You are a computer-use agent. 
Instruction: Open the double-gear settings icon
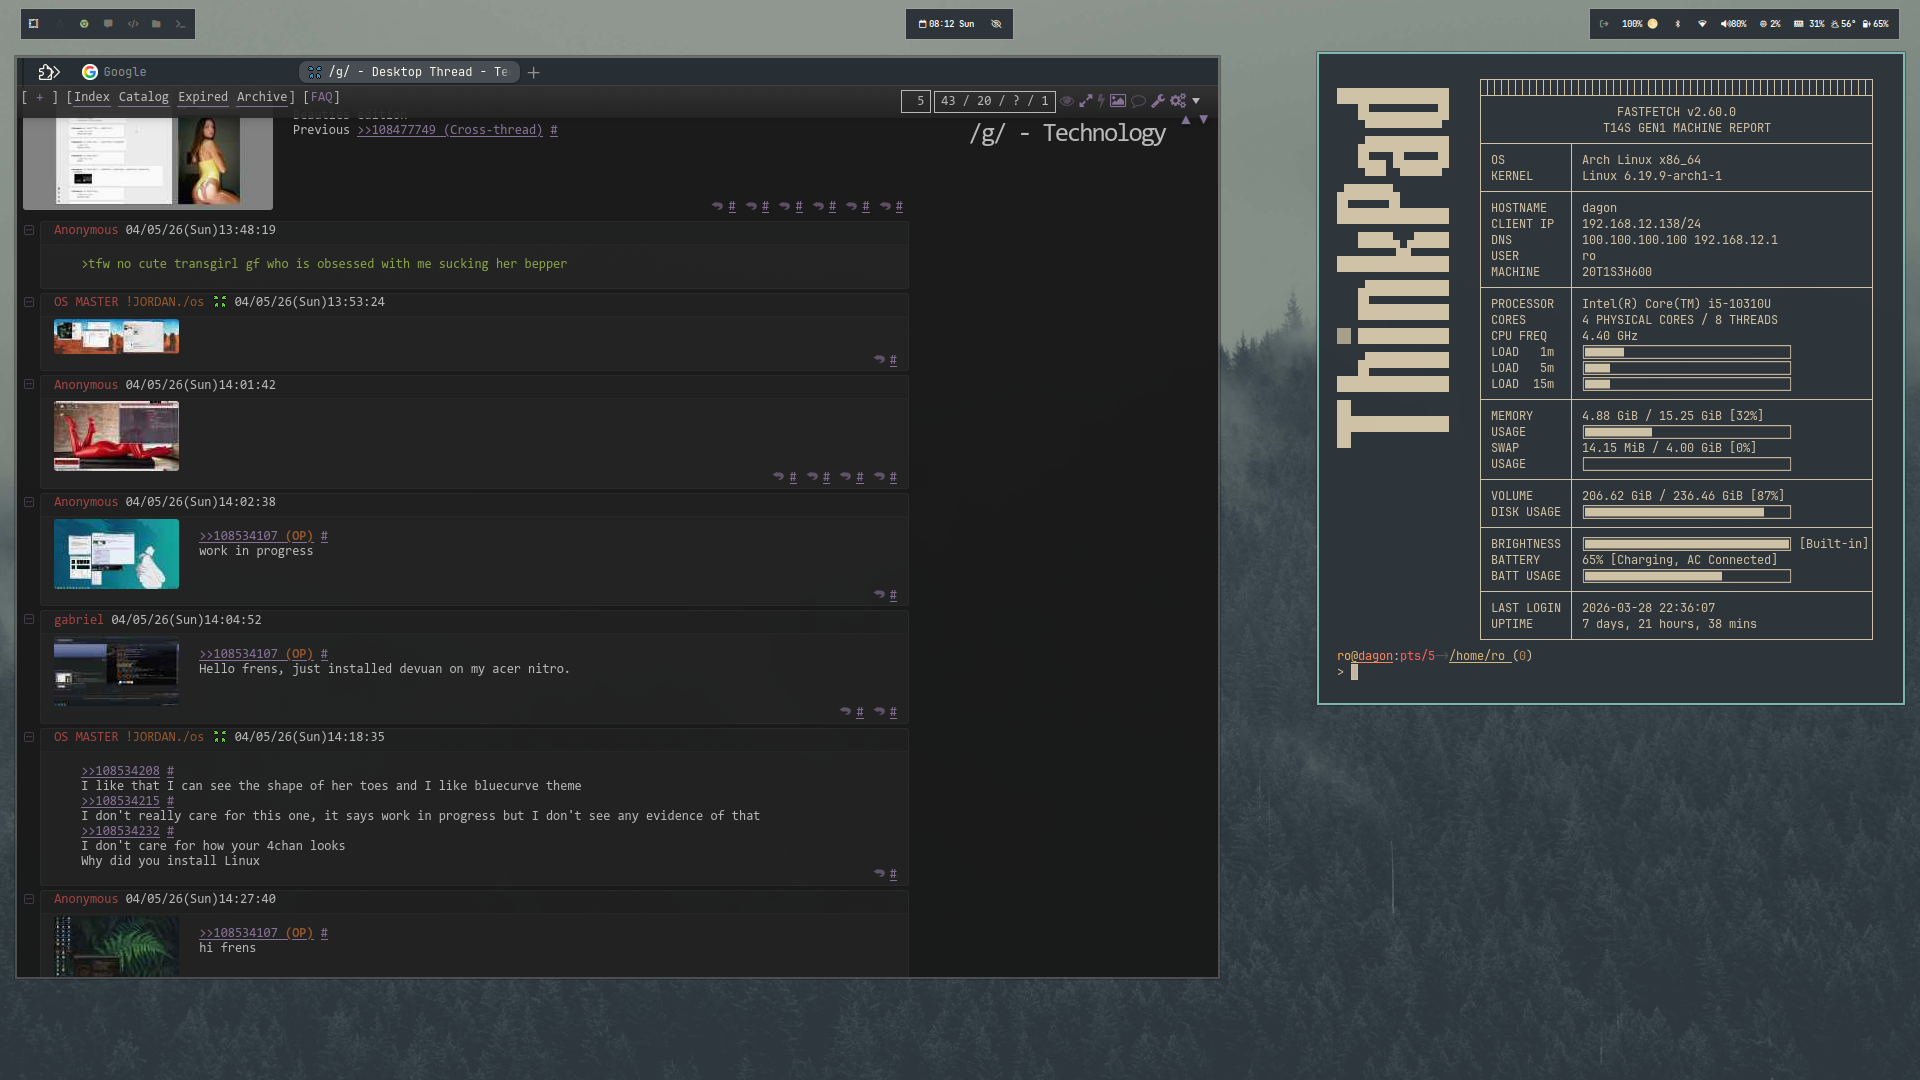pyautogui.click(x=1178, y=101)
